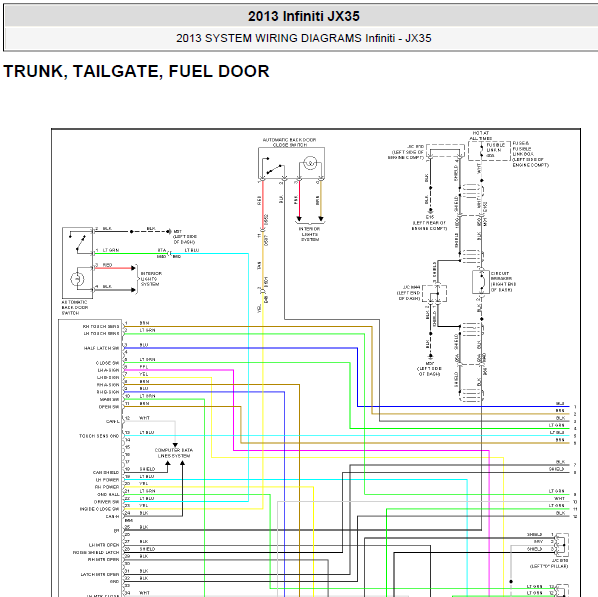Select the J/C M44 joint connector box
Screen dimensions: 598x597
click(434, 294)
